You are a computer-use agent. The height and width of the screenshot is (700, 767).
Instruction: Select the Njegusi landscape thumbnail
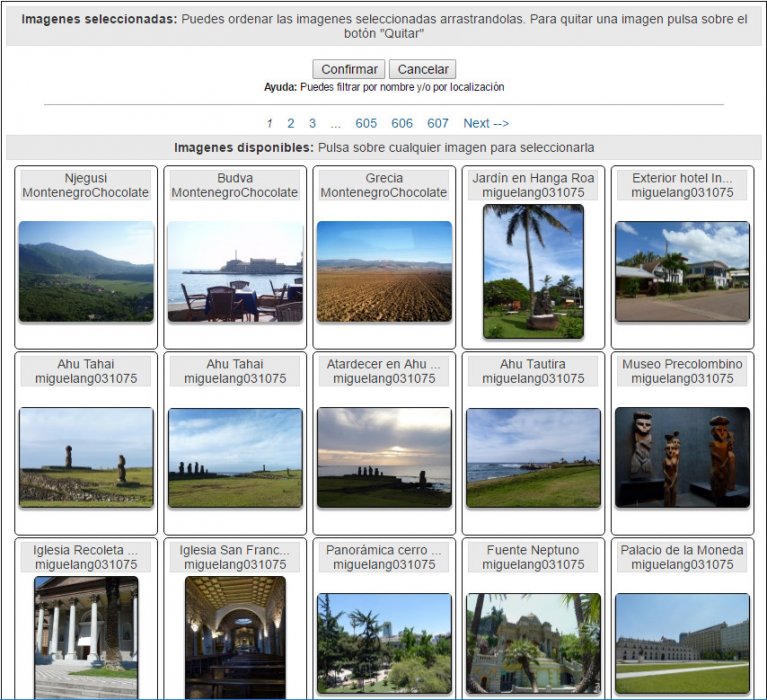tap(86, 271)
